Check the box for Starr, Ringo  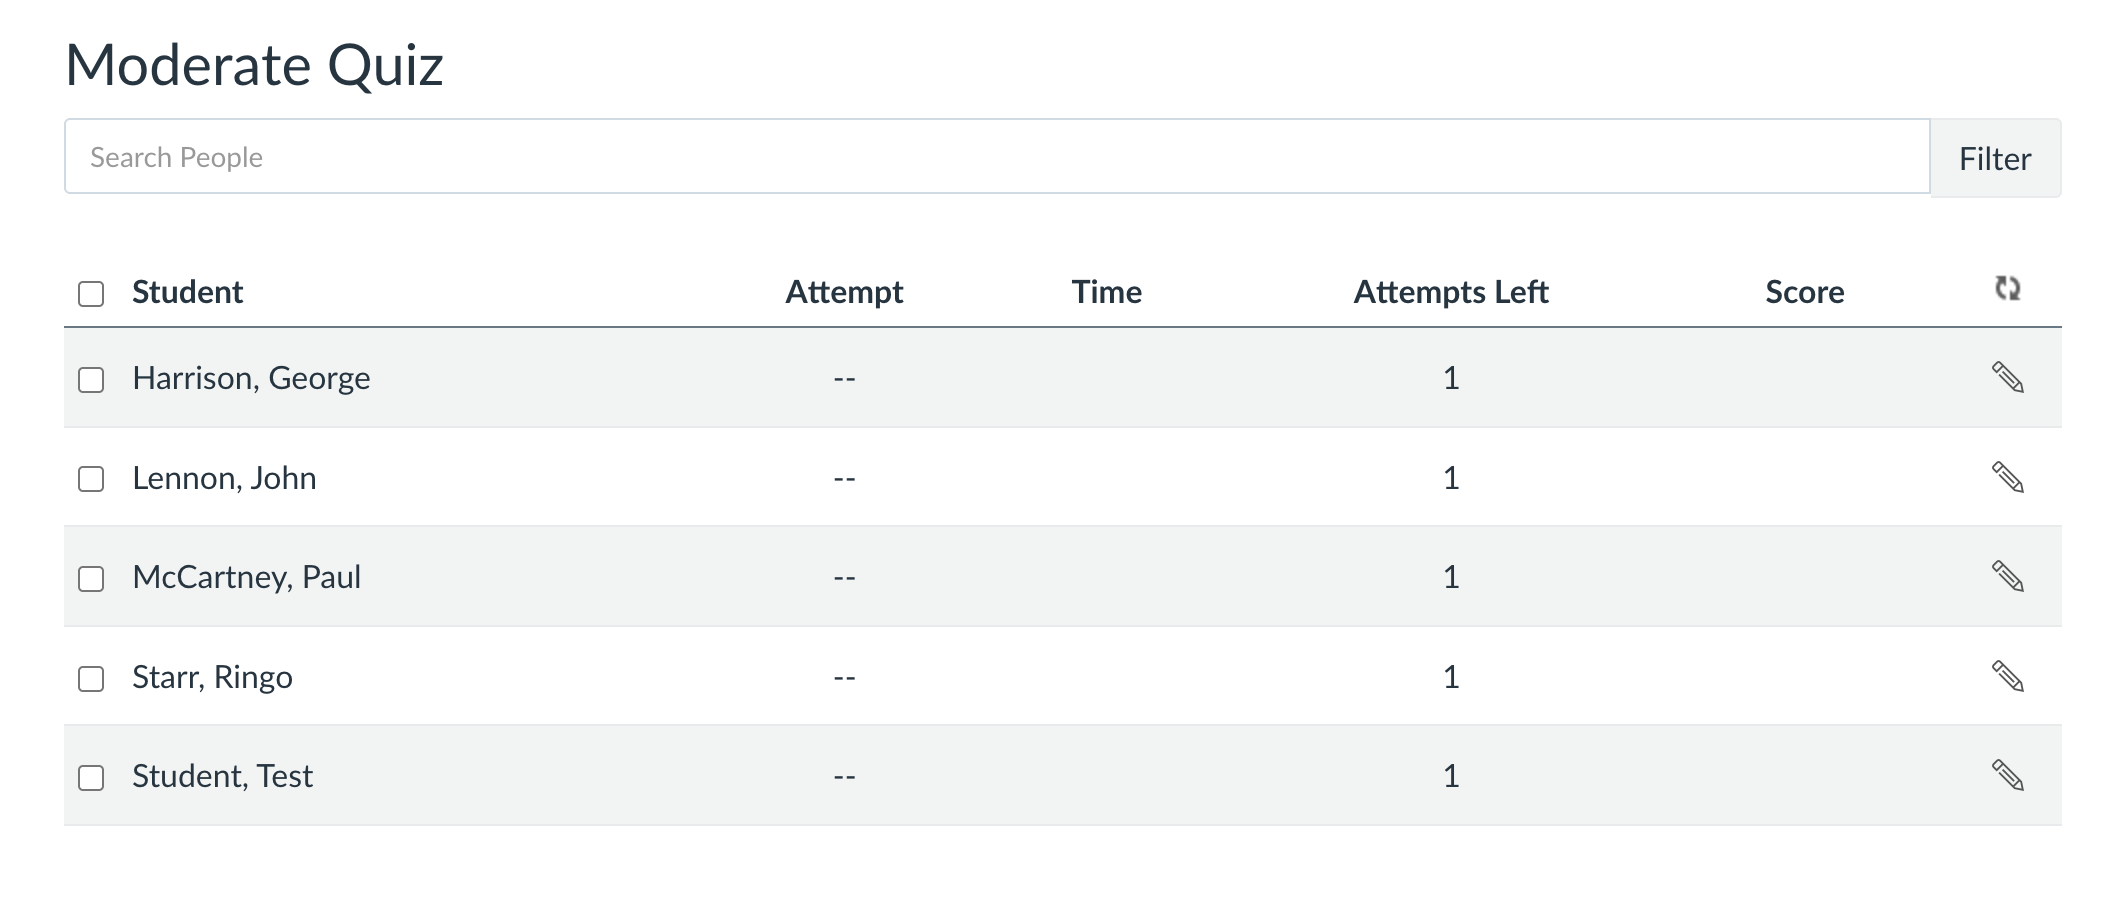[x=91, y=679]
